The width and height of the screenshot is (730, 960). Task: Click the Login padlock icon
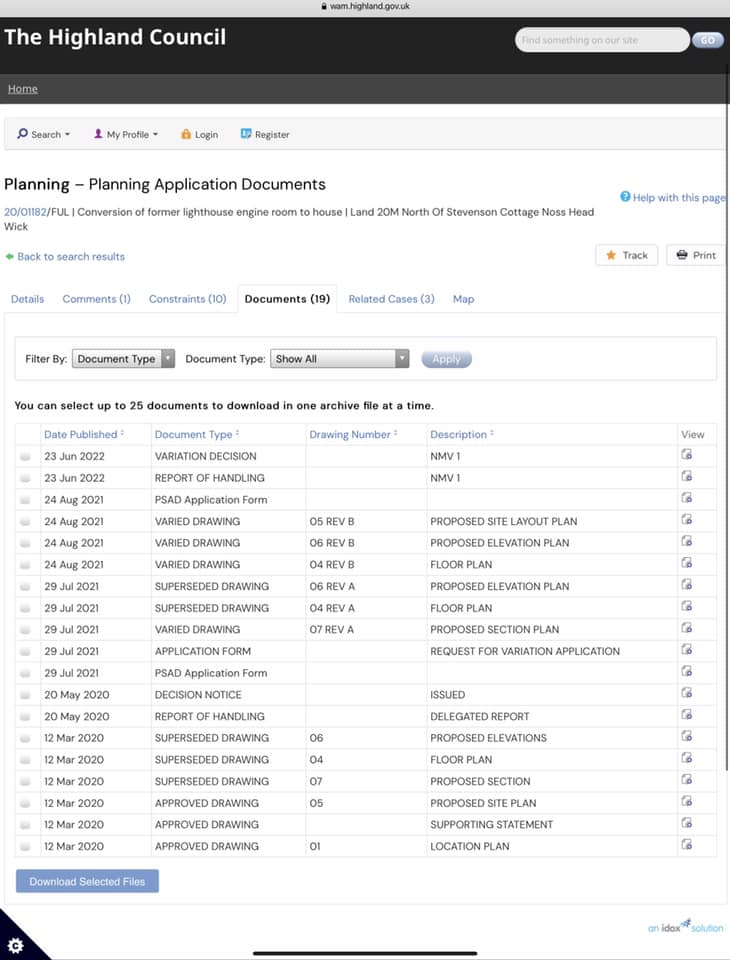tap(186, 134)
